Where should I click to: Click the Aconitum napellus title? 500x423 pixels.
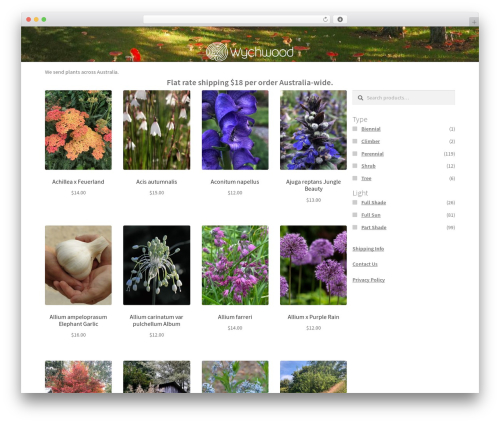235,182
